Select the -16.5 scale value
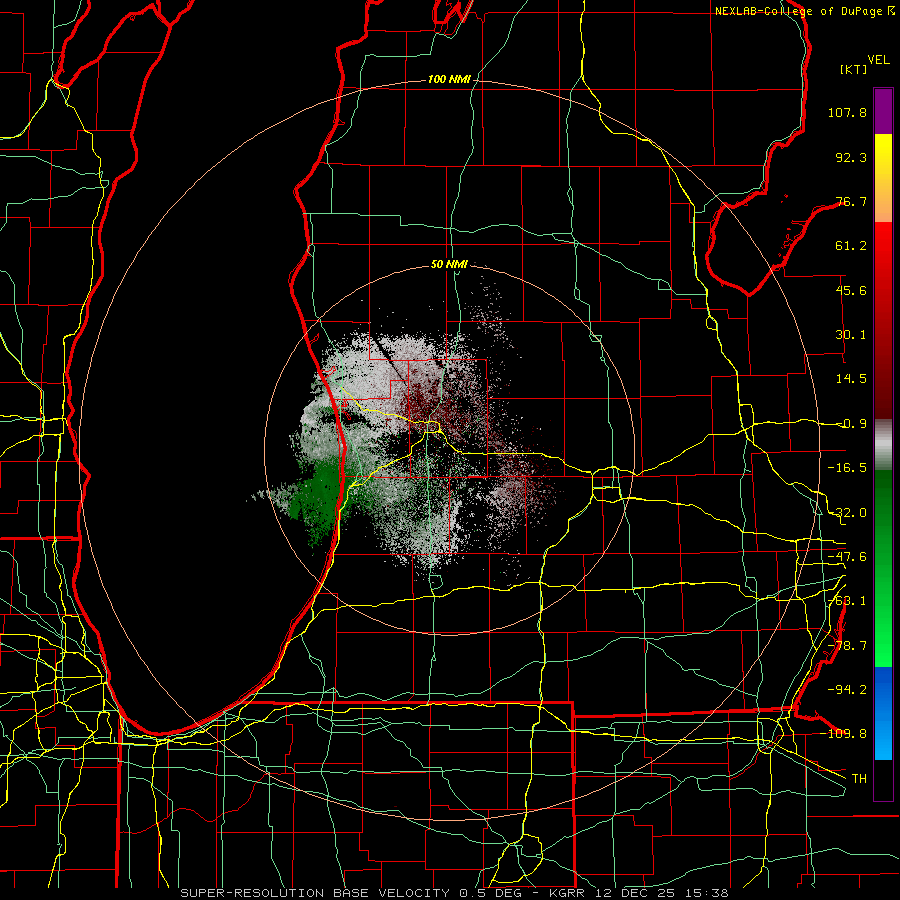 tap(847, 468)
